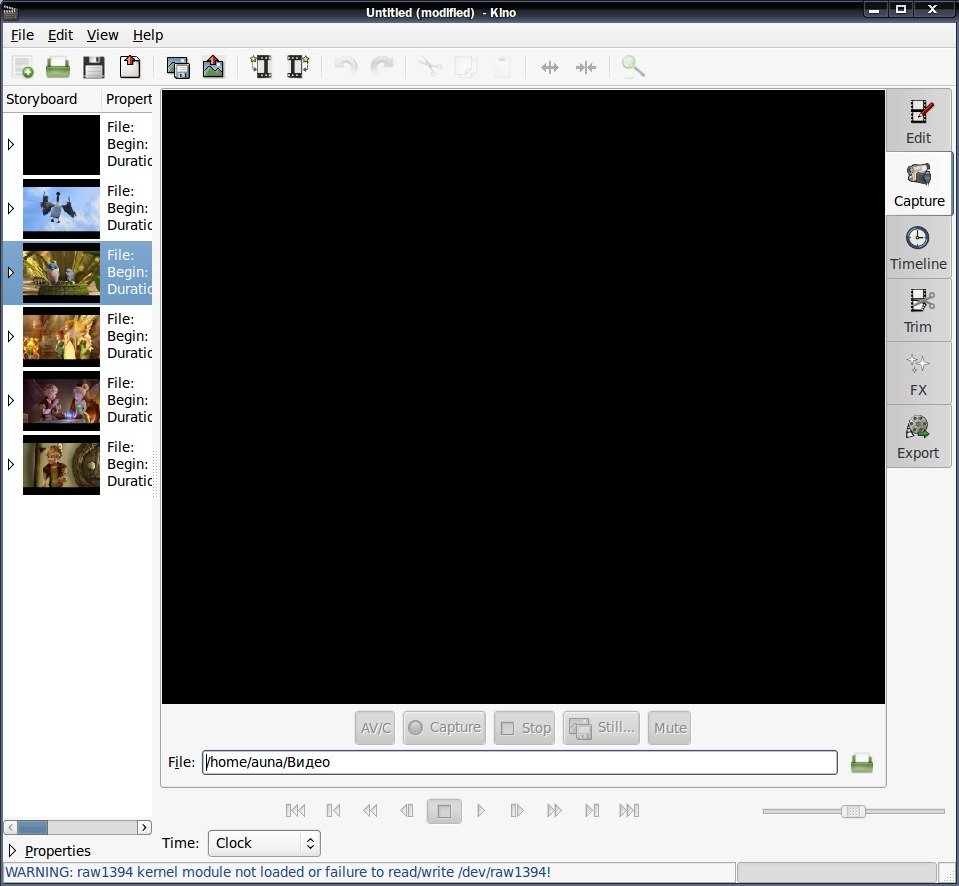The image size is (959, 886).
Task: Toggle the AV/C button
Action: tap(375, 728)
